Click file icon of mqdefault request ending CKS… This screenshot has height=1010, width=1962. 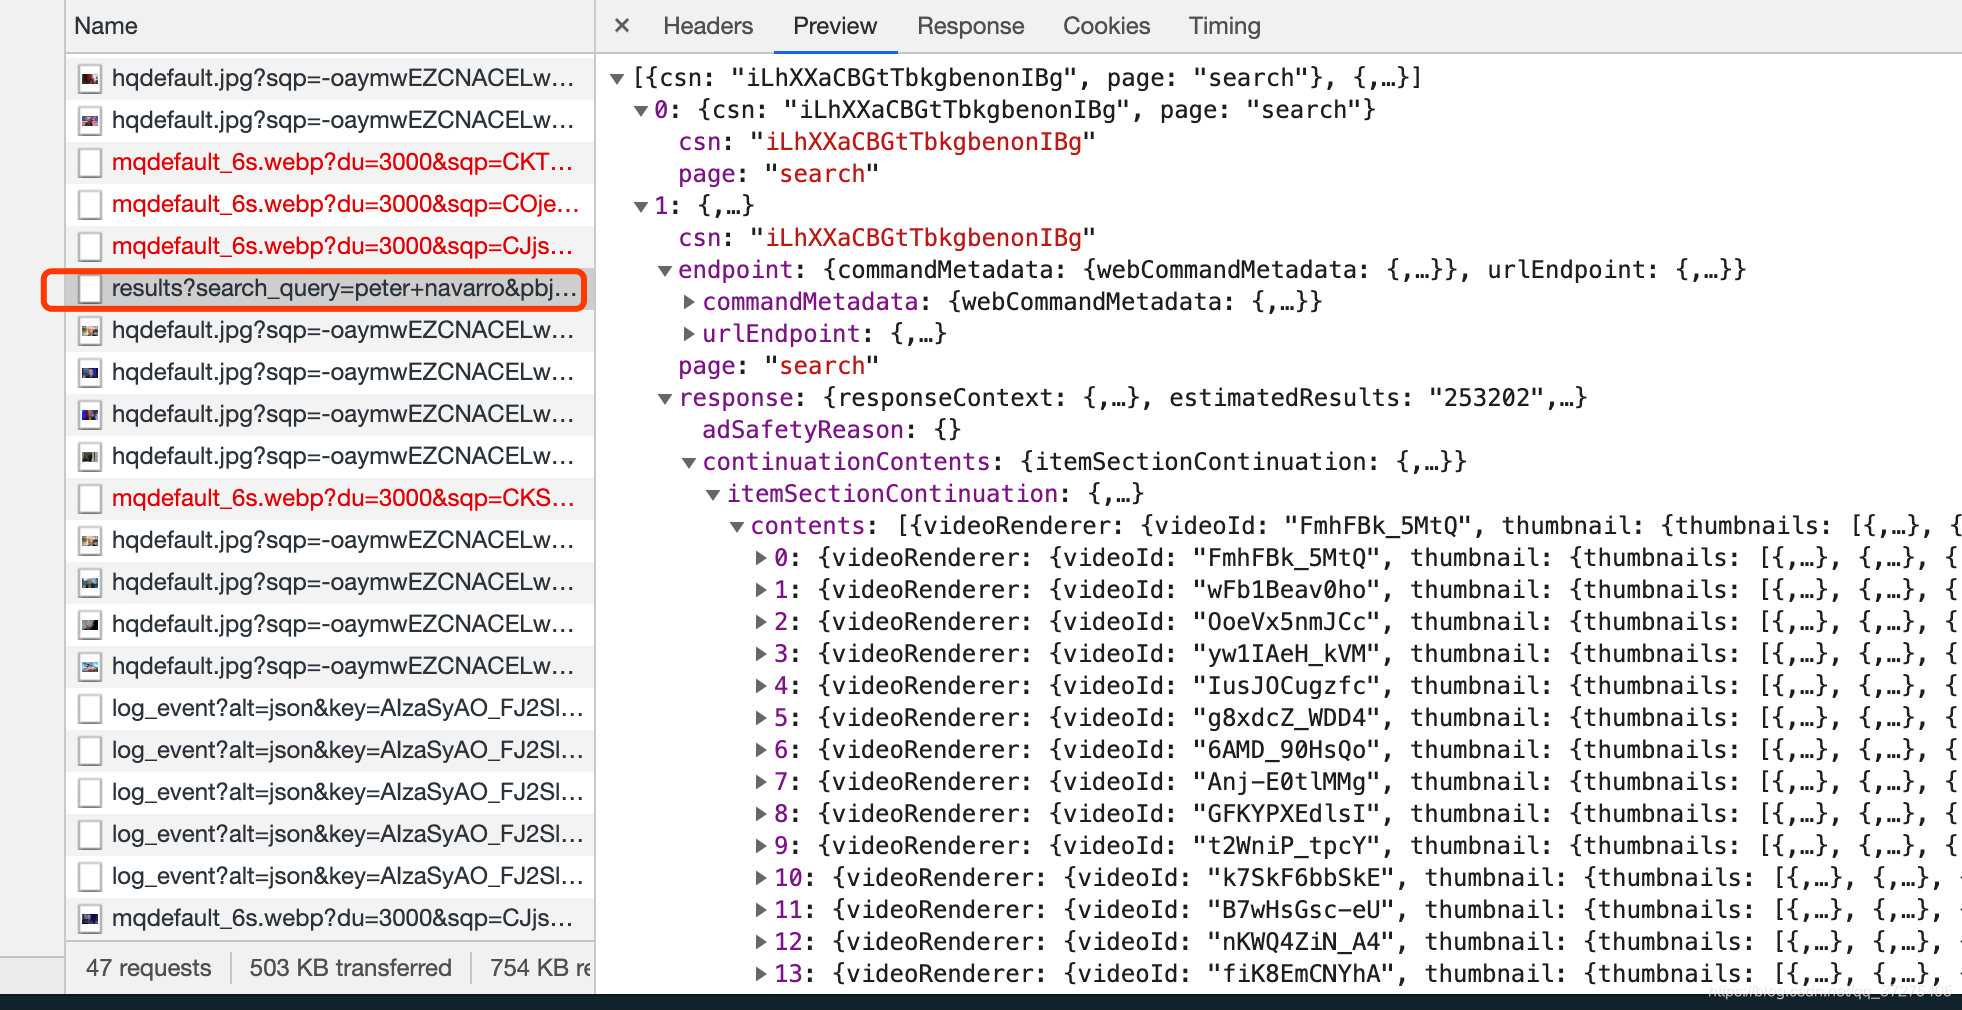(90, 499)
